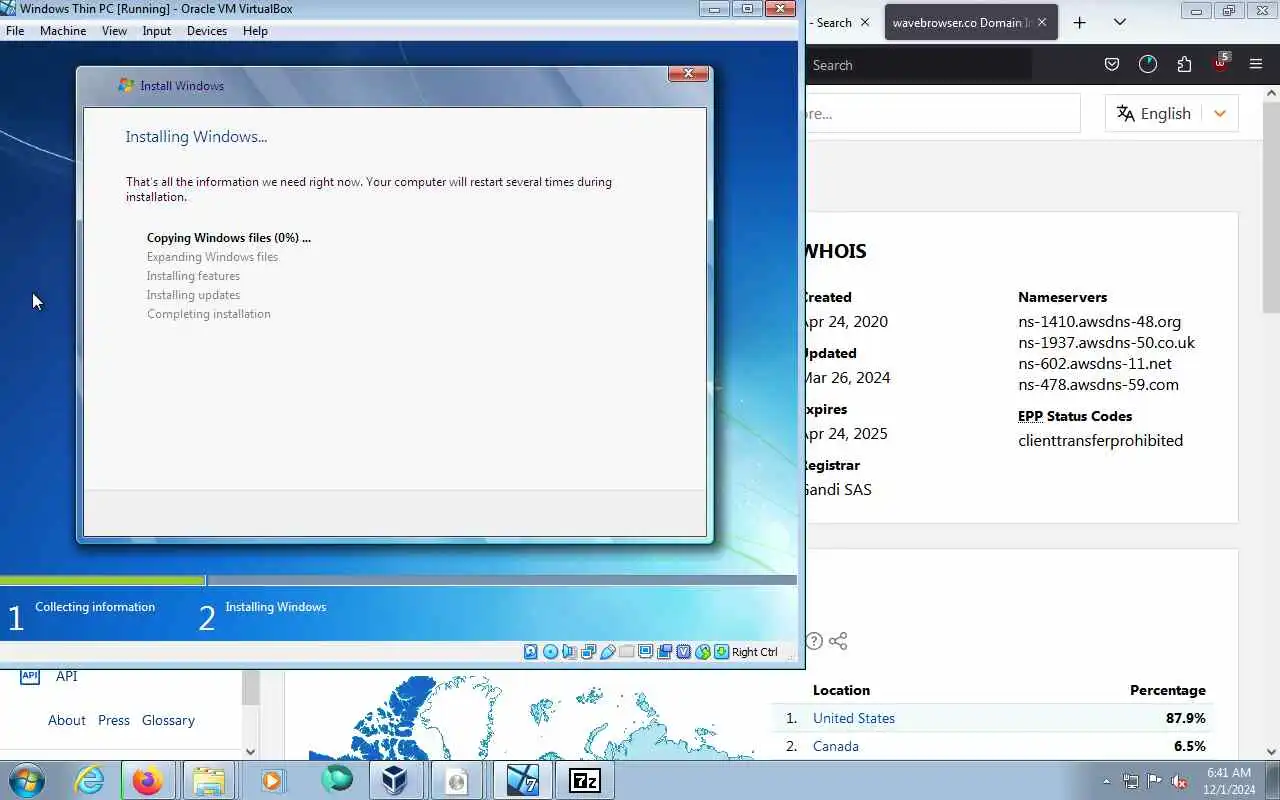The image size is (1280, 800).
Task: Click the hard disk activity icon in VirtualBox status bar
Action: 530,652
